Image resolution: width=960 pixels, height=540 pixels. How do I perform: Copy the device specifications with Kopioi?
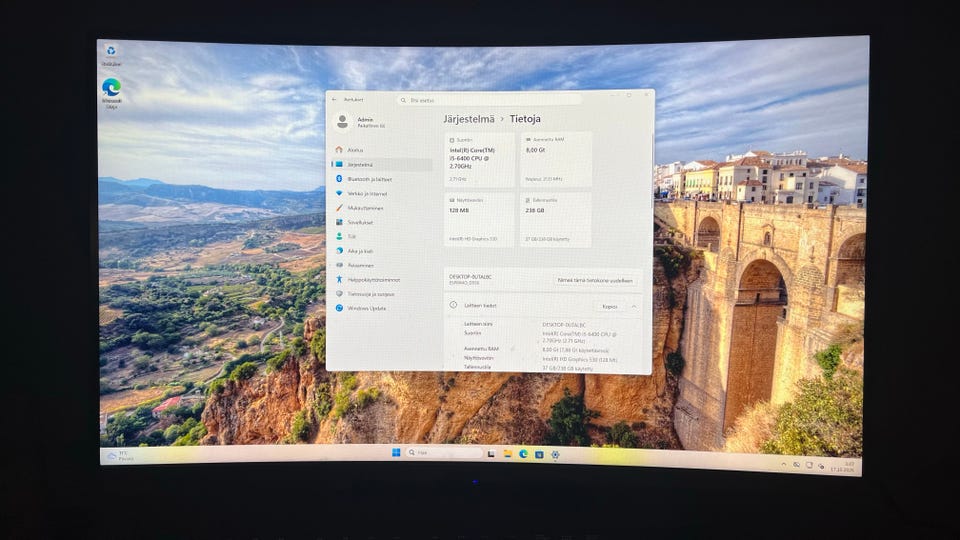tap(610, 306)
